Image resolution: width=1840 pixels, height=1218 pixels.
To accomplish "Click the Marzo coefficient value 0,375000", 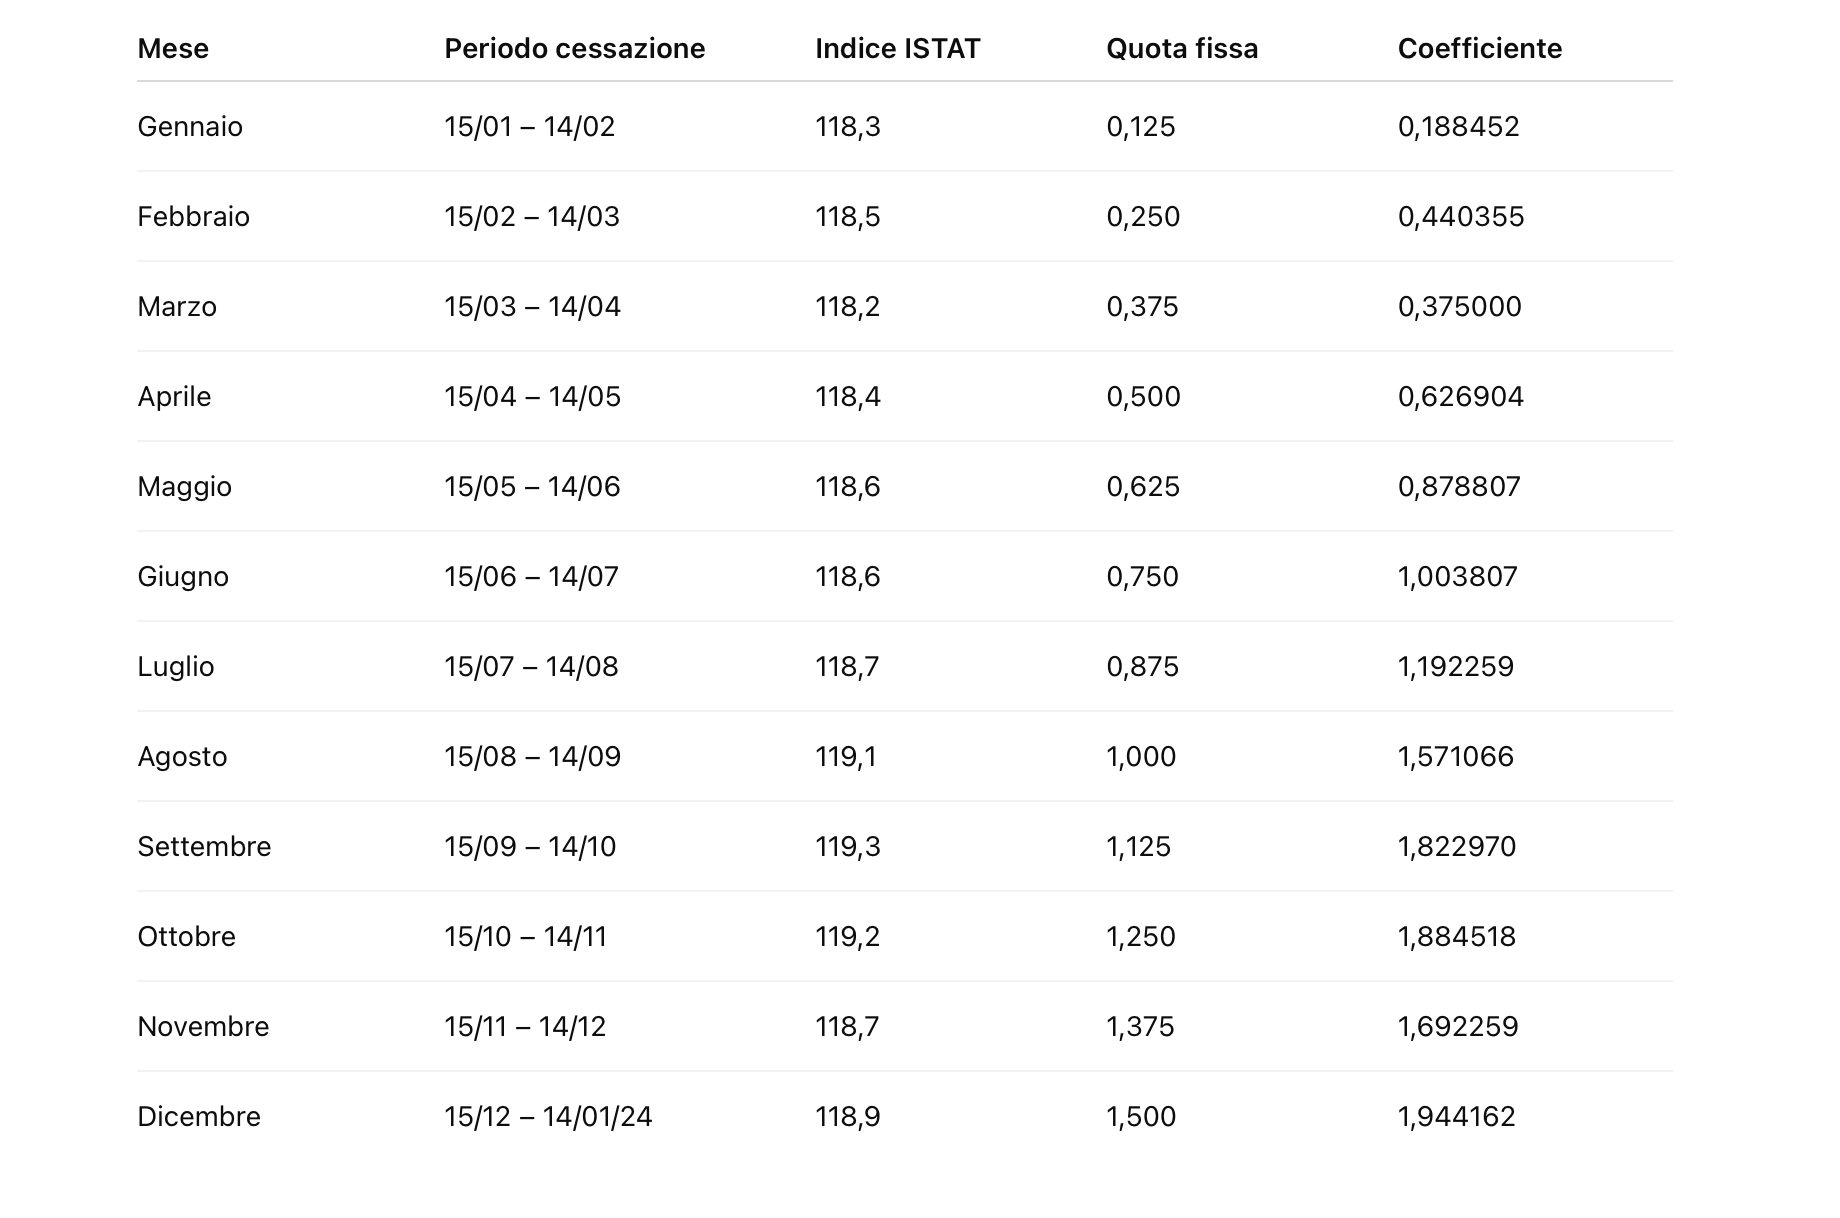I will (1459, 307).
